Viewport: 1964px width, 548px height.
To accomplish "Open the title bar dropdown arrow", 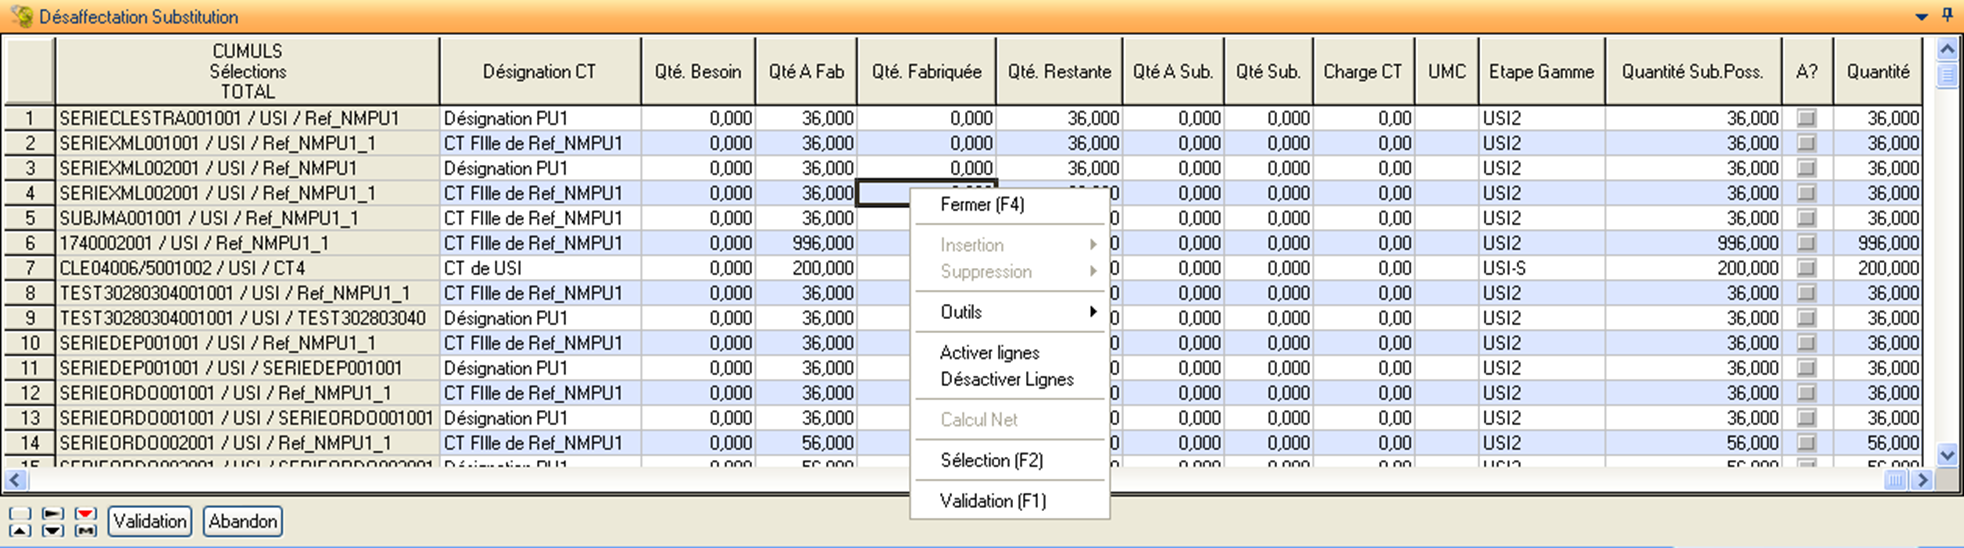I will tap(1921, 17).
